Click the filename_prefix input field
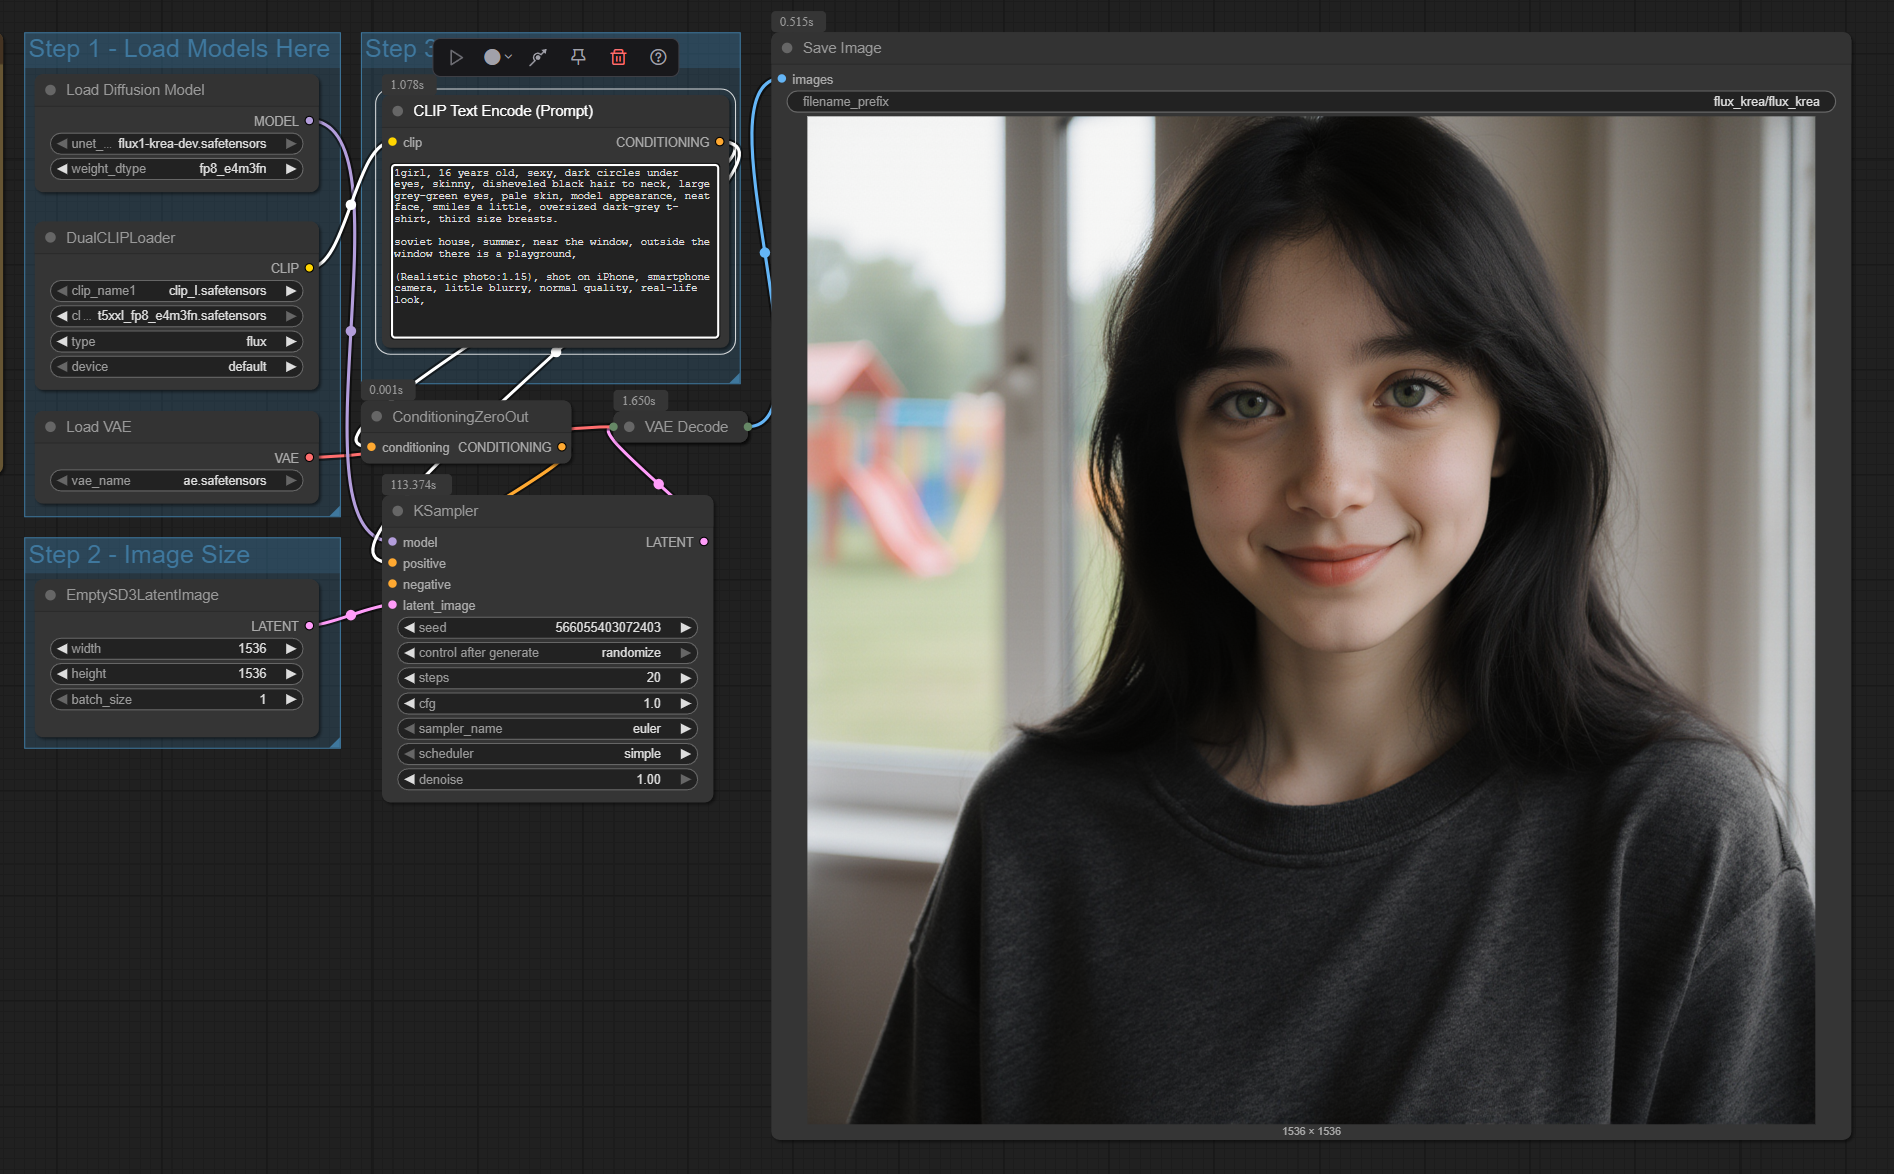1894x1174 pixels. point(1310,102)
